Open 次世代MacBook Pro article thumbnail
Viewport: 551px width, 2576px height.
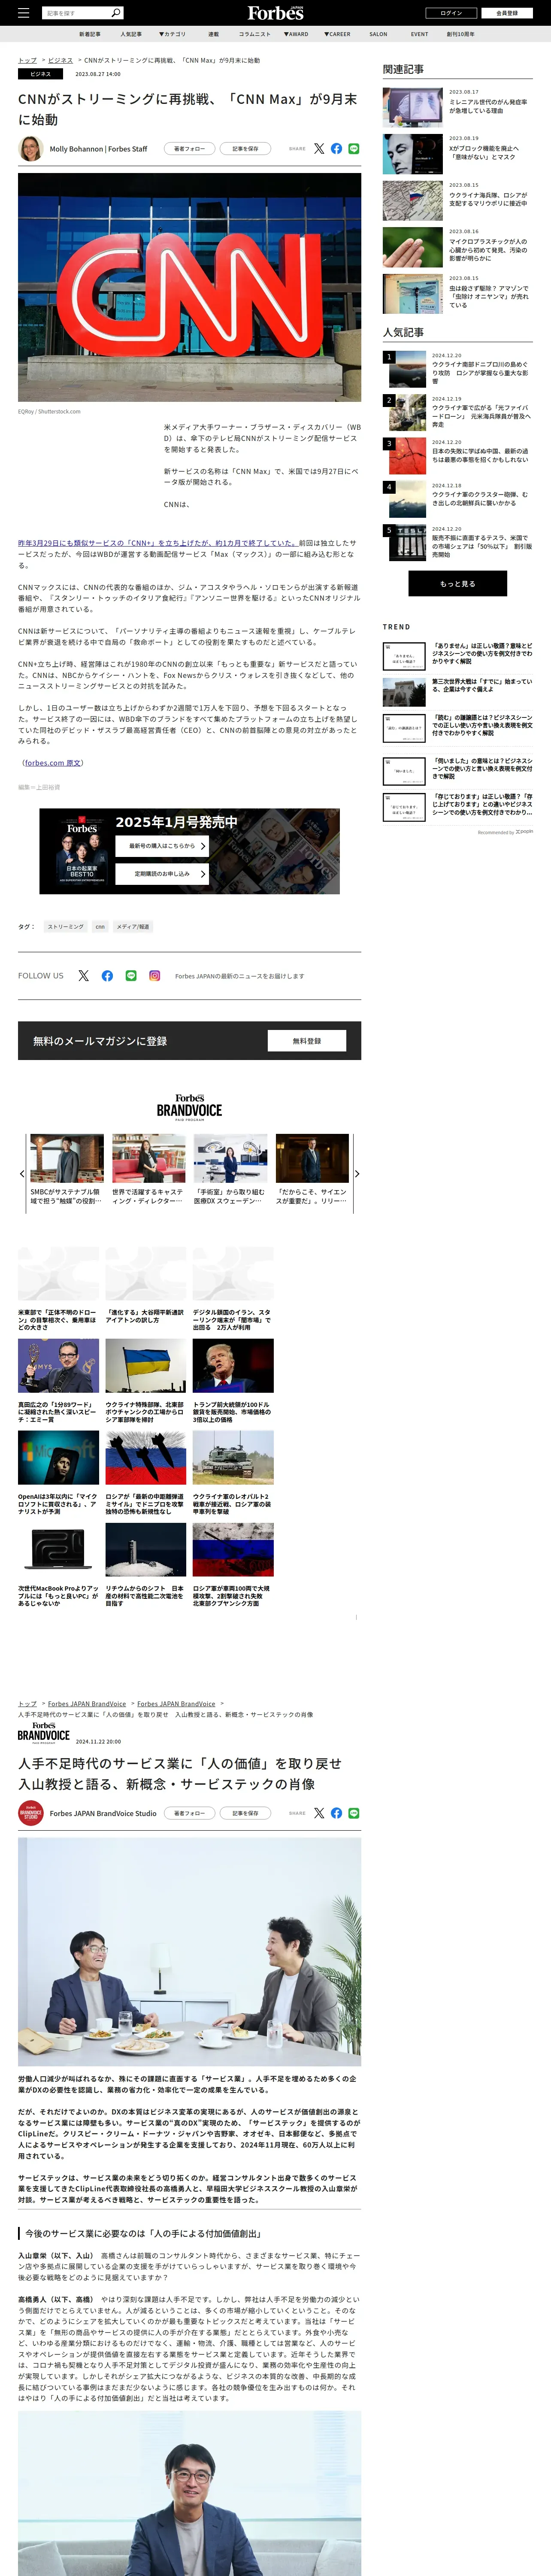(58, 1550)
